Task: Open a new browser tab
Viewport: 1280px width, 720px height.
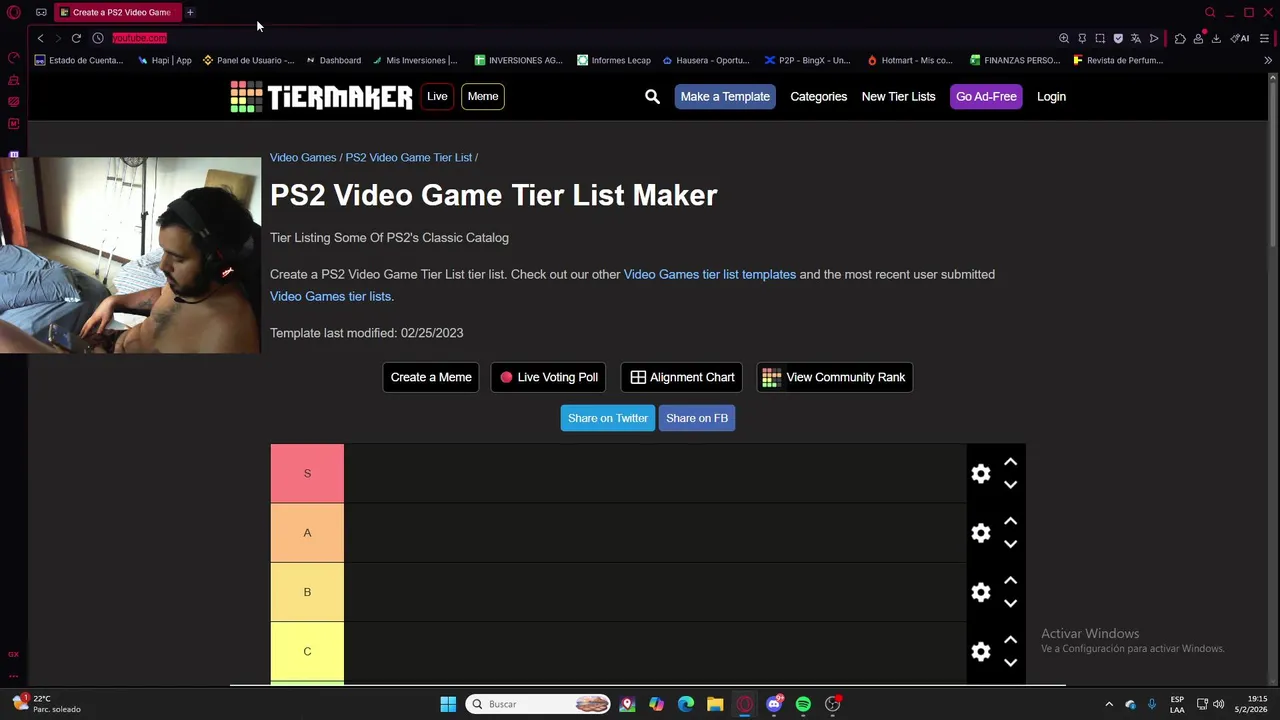Action: point(190,12)
